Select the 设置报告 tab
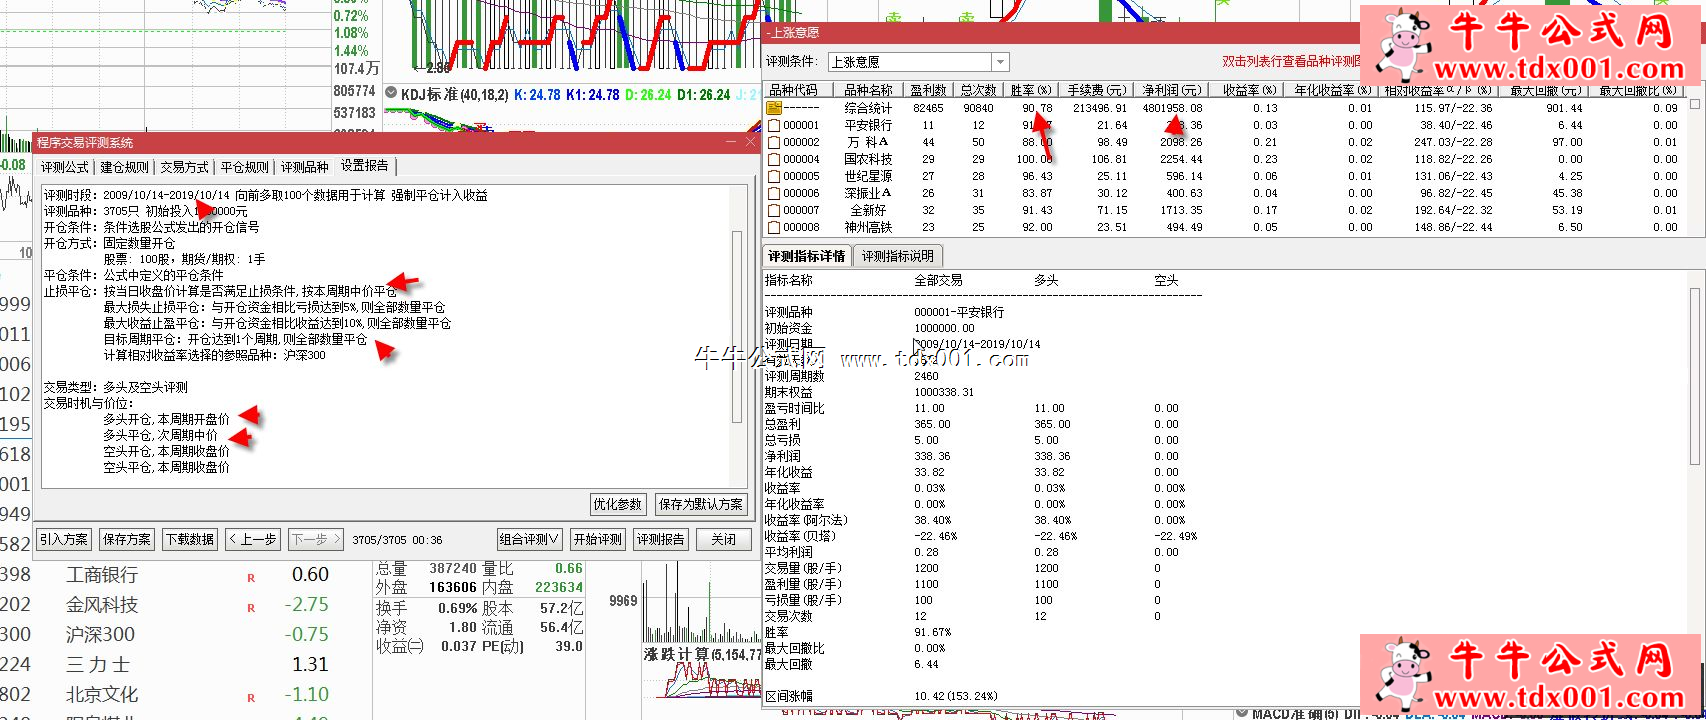The image size is (1706, 720). point(366,166)
